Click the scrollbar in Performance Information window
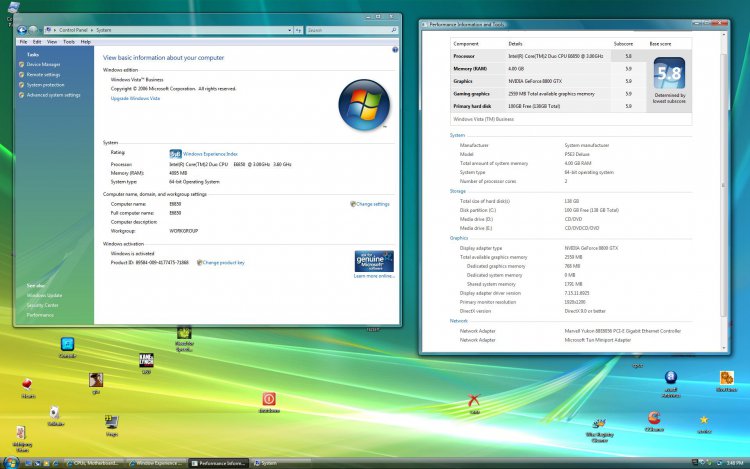 (x=723, y=185)
